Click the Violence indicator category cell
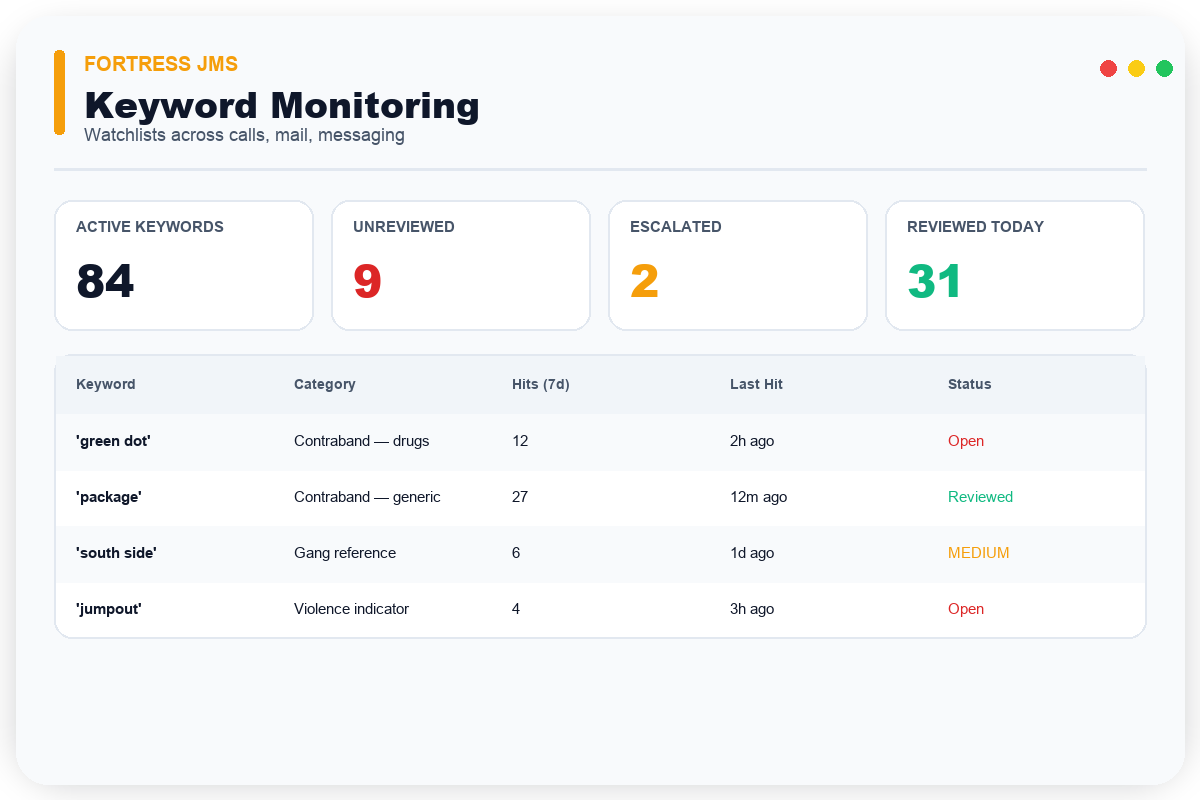 click(351, 609)
